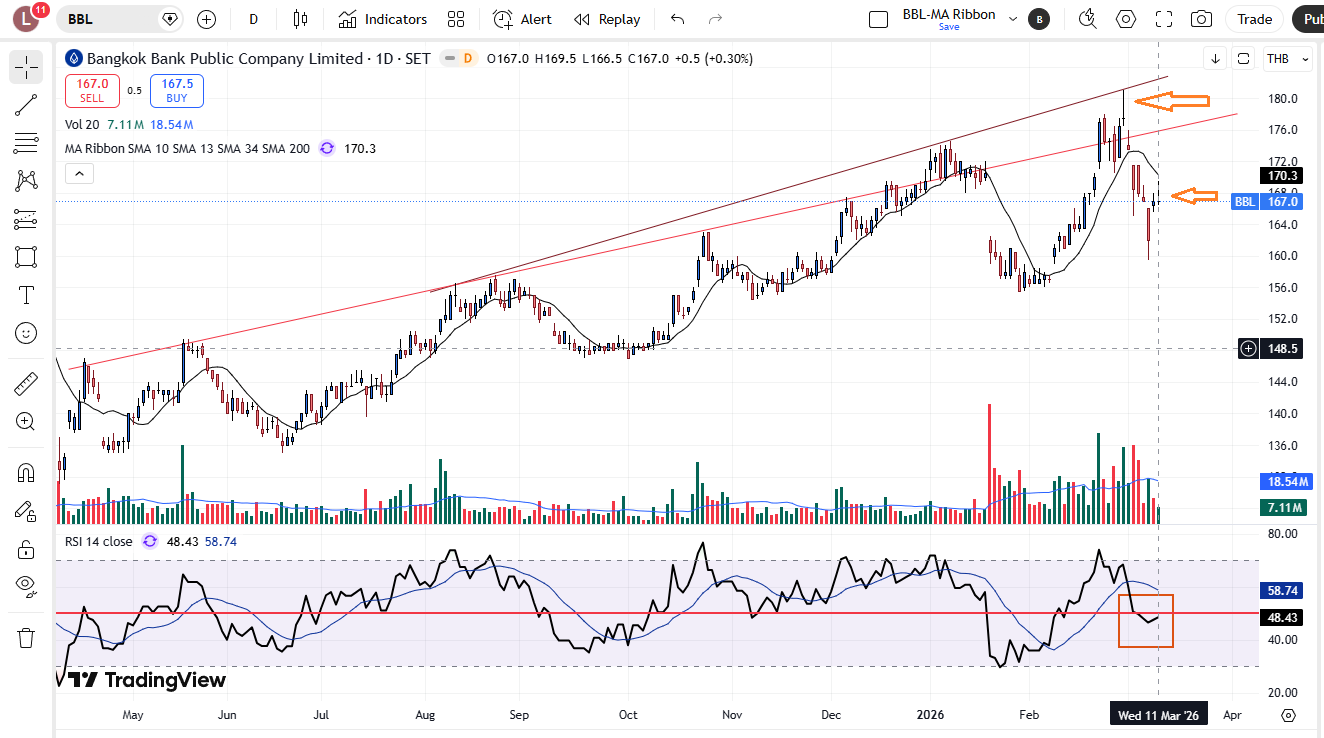The image size is (1324, 738).
Task: Open the indicator templates grid
Action: (x=456, y=19)
